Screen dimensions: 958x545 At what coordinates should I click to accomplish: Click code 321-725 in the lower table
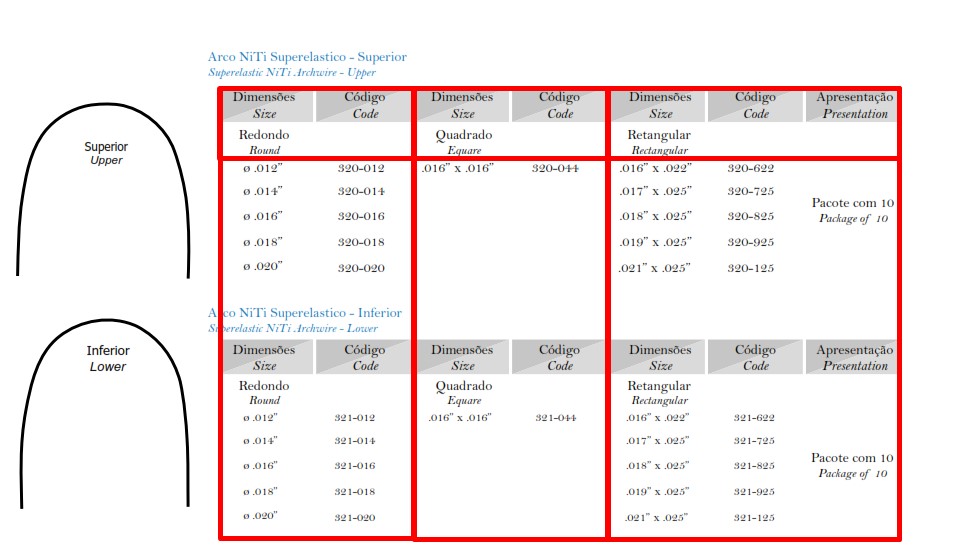point(754,441)
